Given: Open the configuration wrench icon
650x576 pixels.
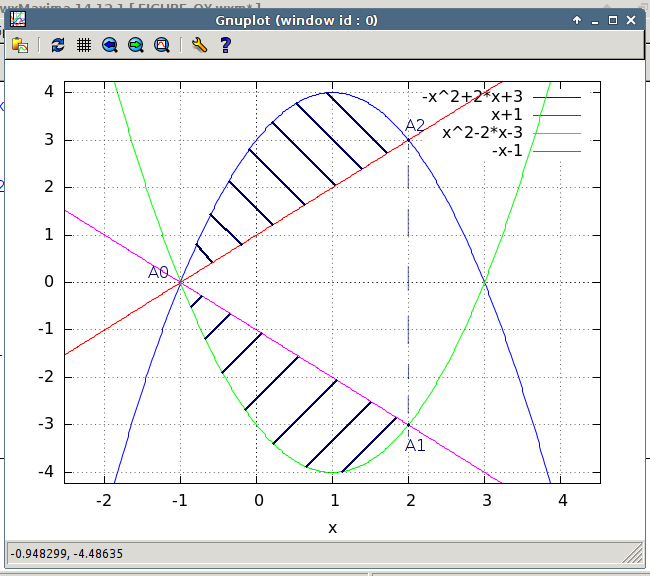Looking at the screenshot, I should (x=199, y=45).
